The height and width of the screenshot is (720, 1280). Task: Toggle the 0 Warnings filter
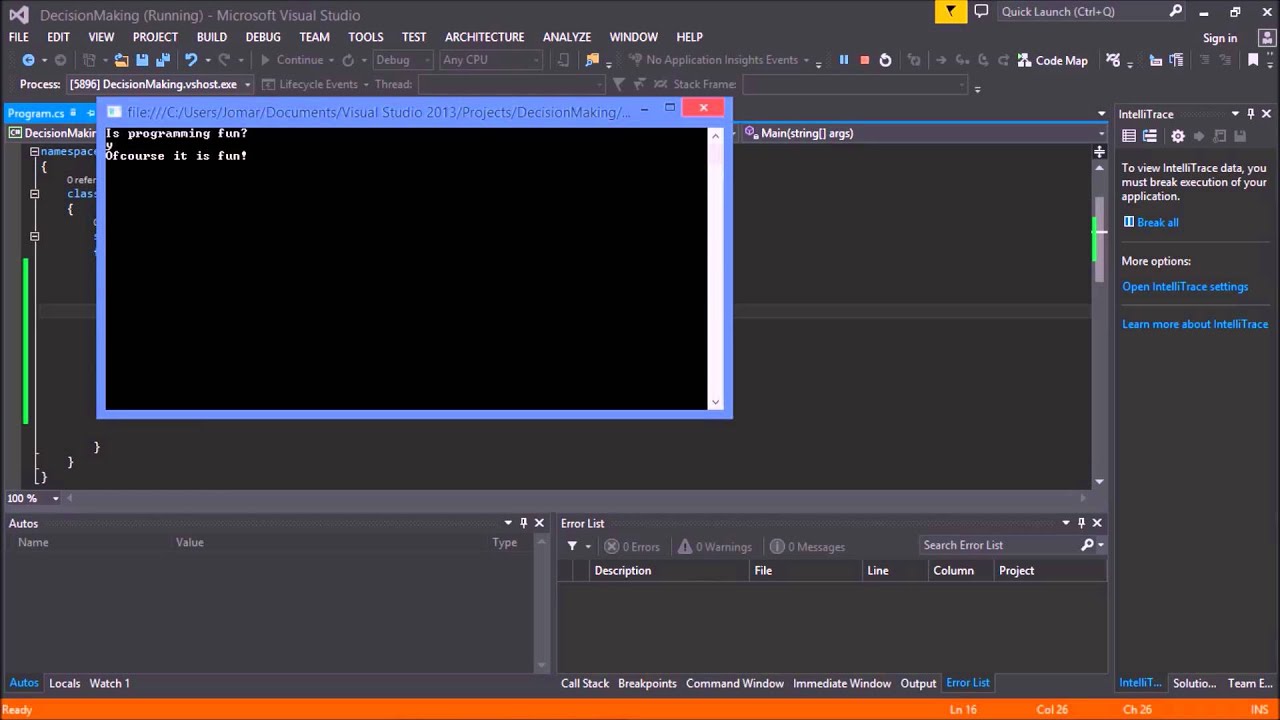(714, 547)
